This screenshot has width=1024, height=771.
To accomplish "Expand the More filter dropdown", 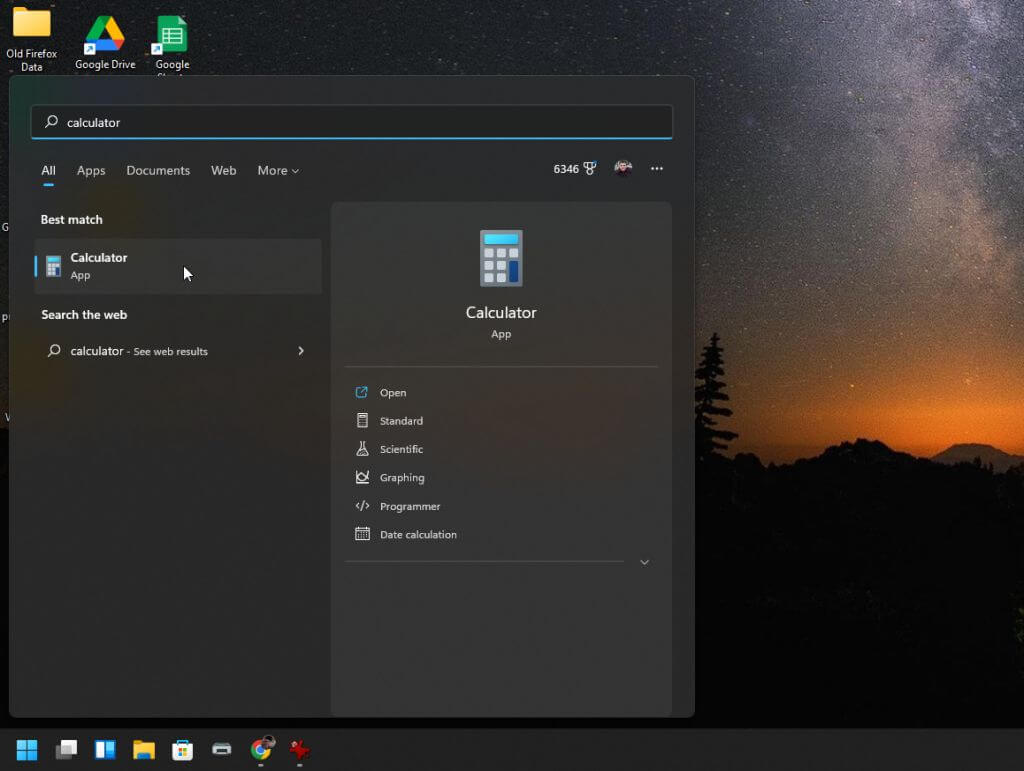I will tap(278, 171).
